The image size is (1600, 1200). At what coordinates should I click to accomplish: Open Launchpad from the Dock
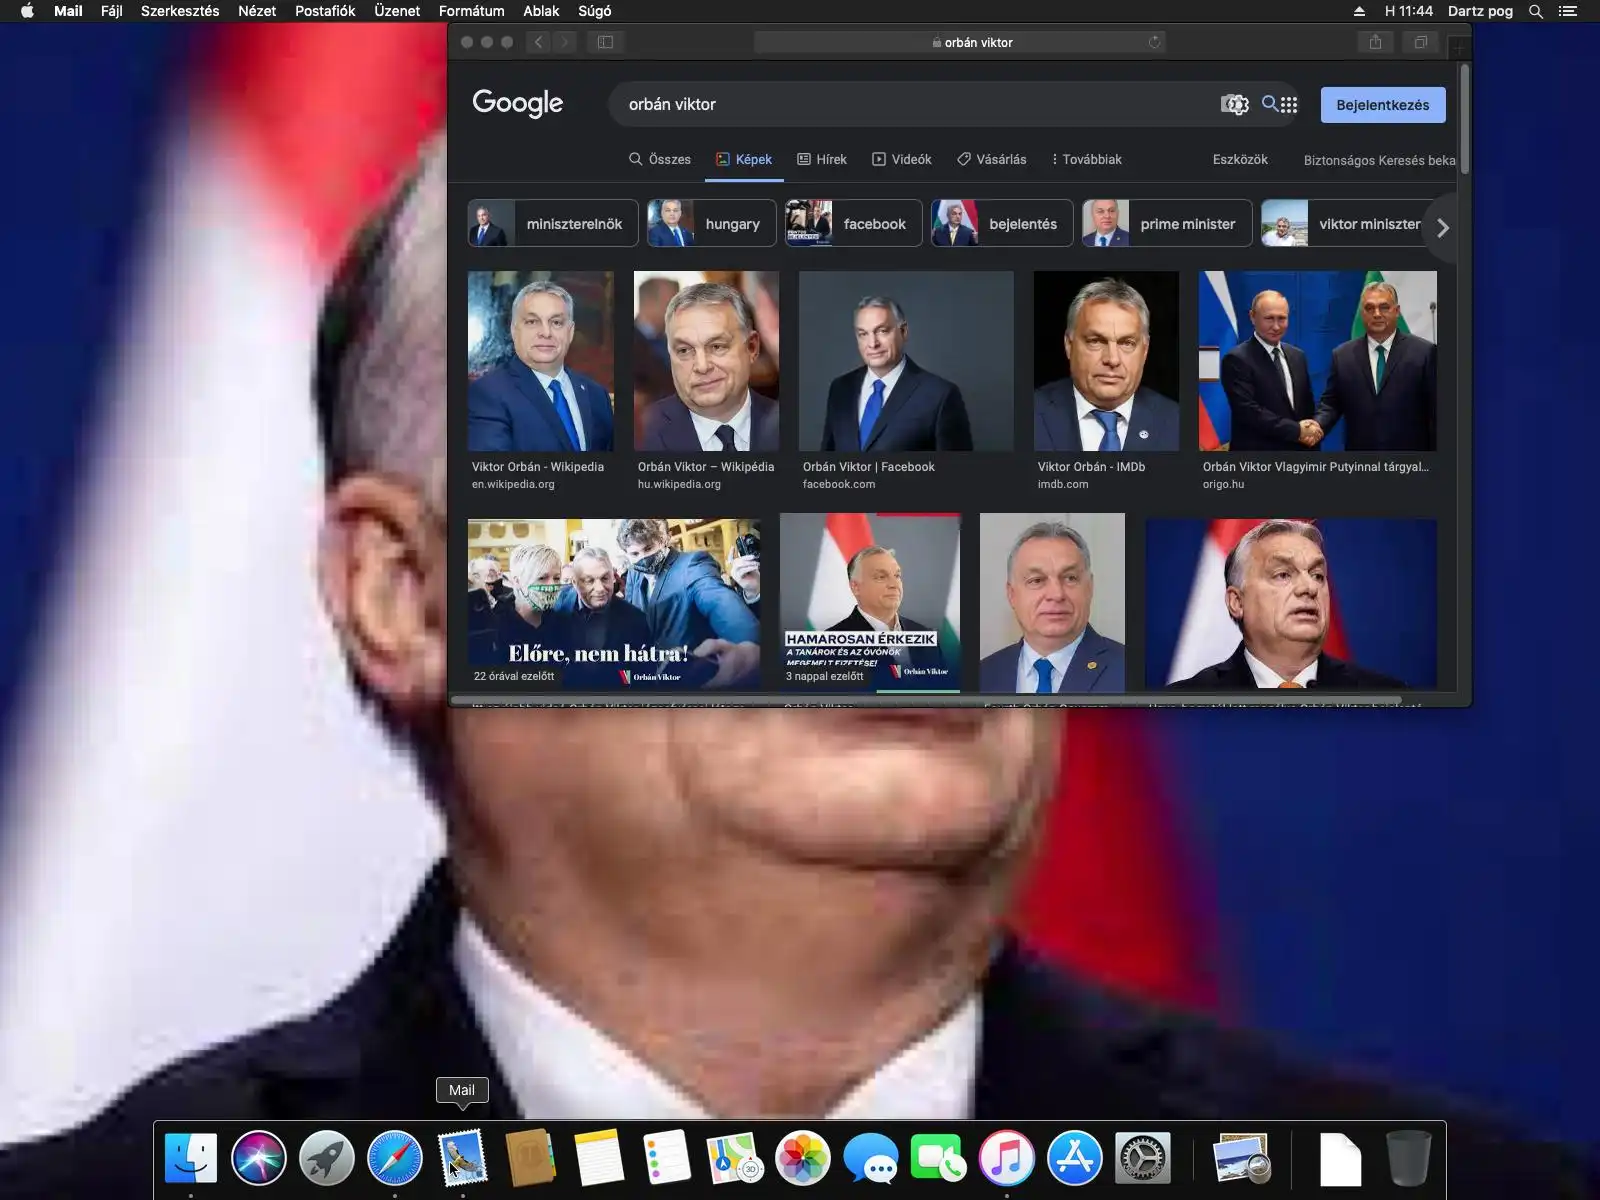326,1158
